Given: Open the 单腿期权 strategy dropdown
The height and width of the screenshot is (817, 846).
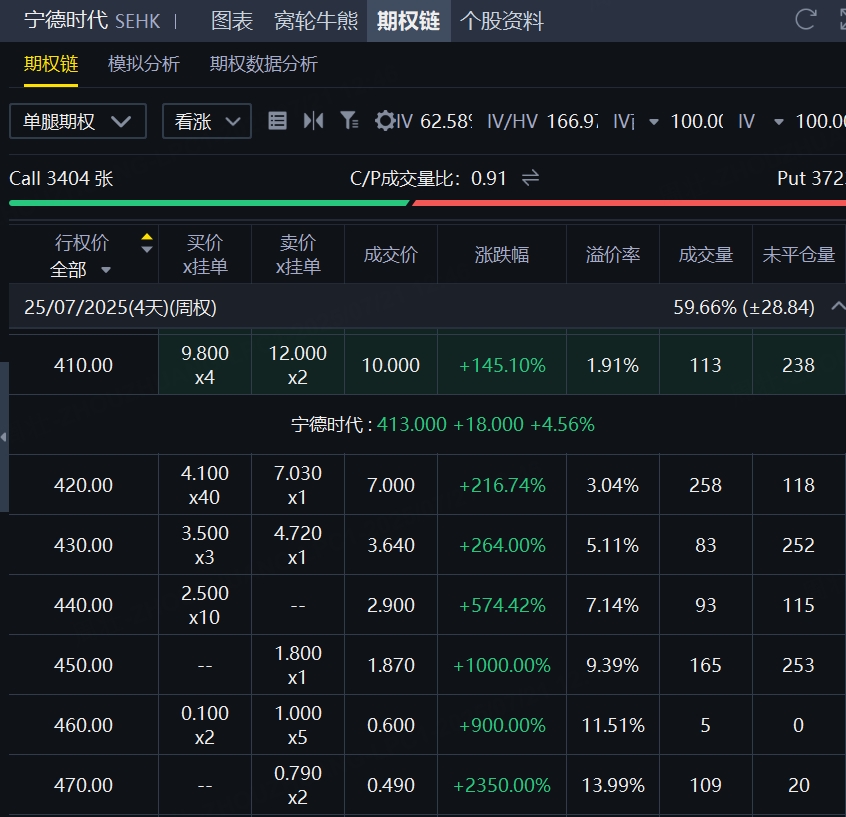Looking at the screenshot, I should (78, 121).
